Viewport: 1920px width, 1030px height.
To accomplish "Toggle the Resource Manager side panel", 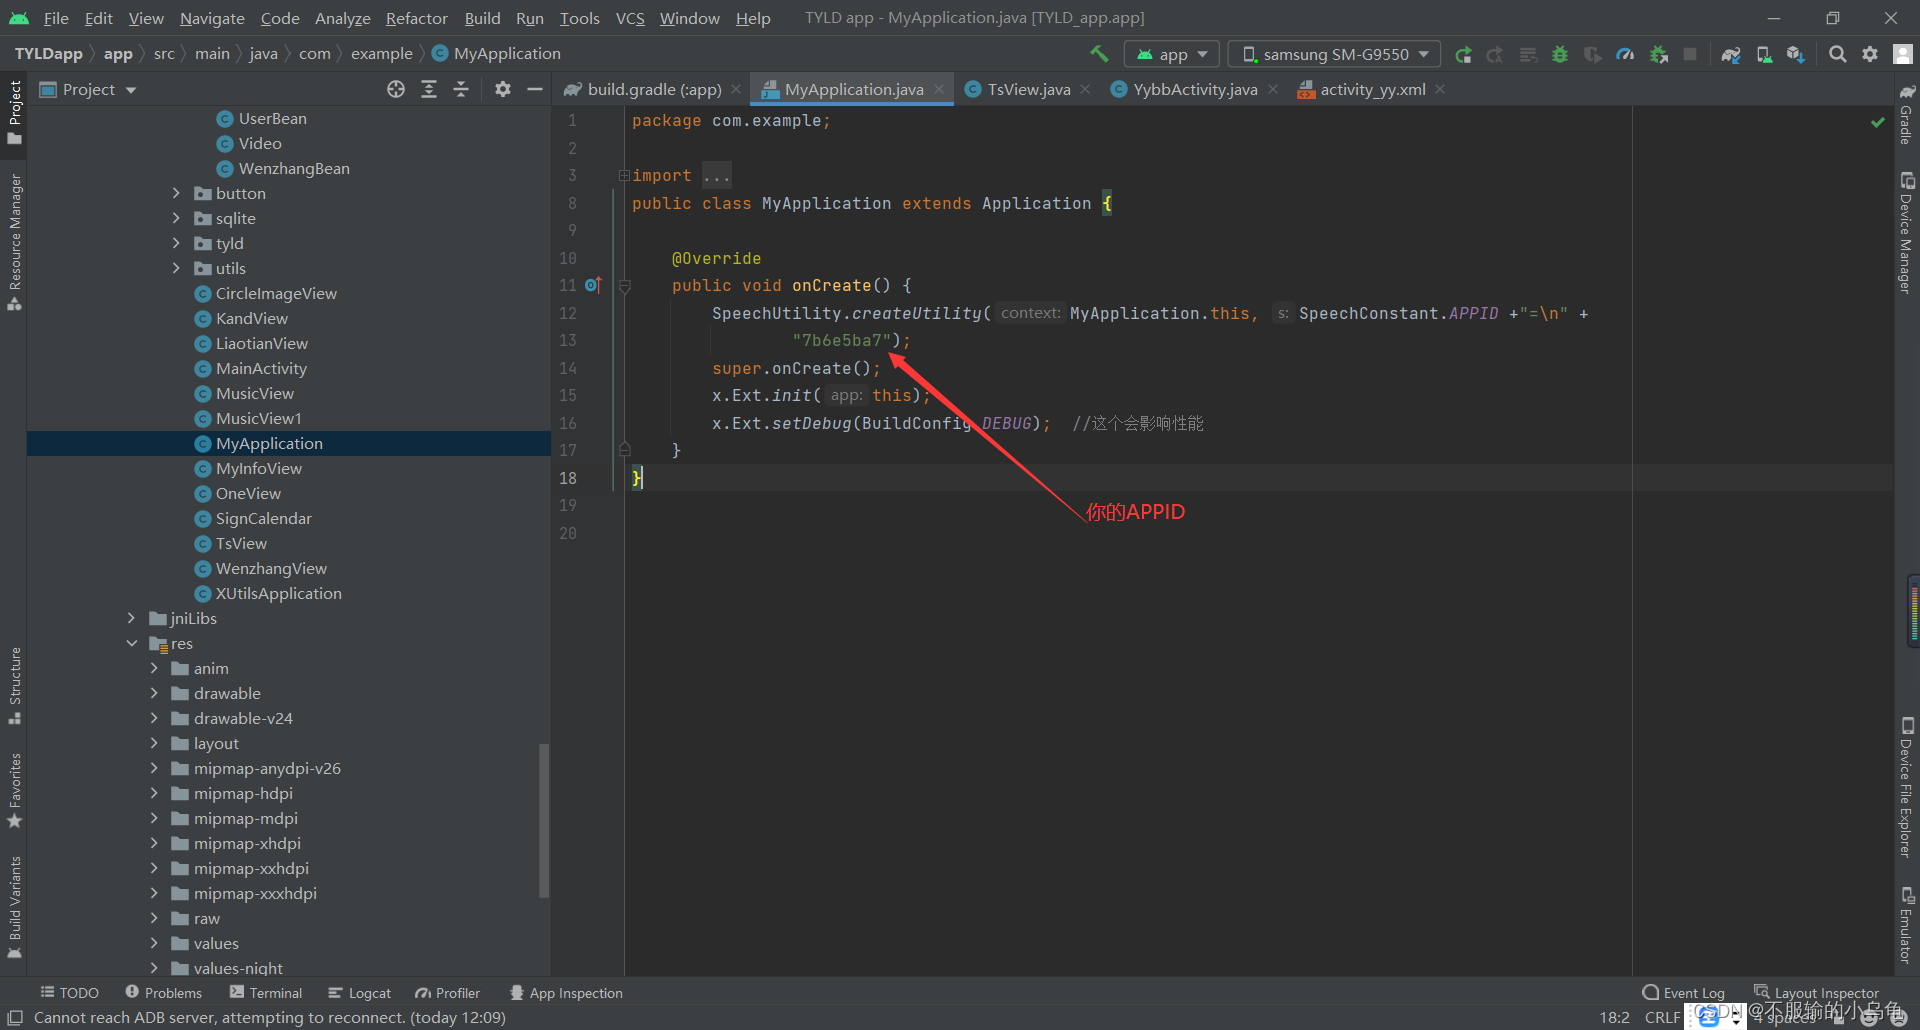I will coord(14,242).
